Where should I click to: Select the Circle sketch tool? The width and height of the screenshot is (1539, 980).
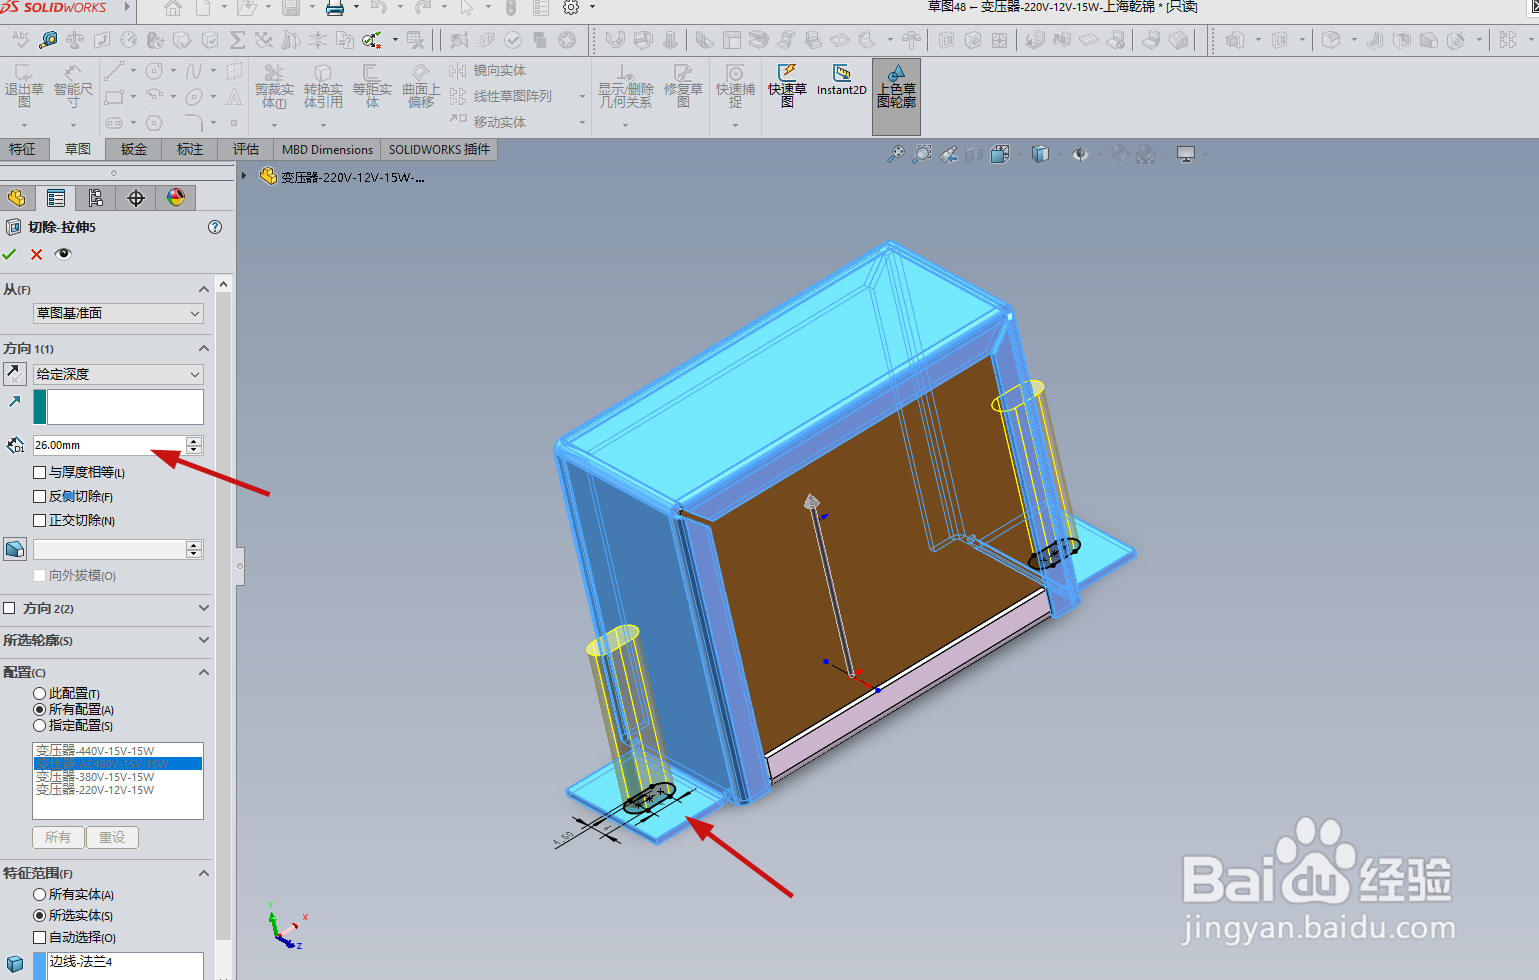pyautogui.click(x=154, y=71)
